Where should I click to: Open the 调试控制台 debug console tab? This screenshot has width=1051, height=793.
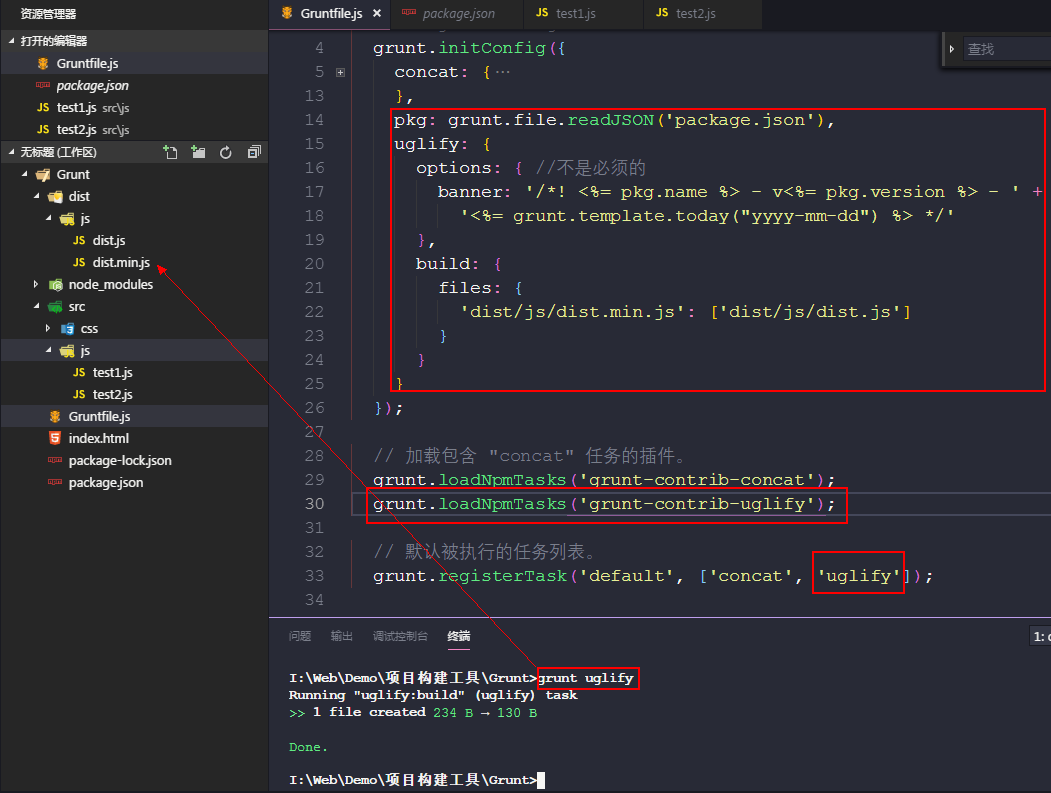tap(400, 636)
